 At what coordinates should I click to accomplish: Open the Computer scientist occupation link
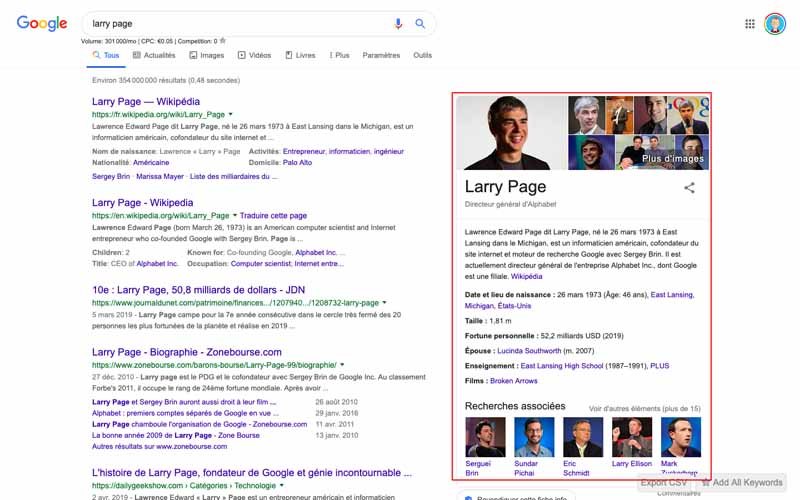pos(261,264)
